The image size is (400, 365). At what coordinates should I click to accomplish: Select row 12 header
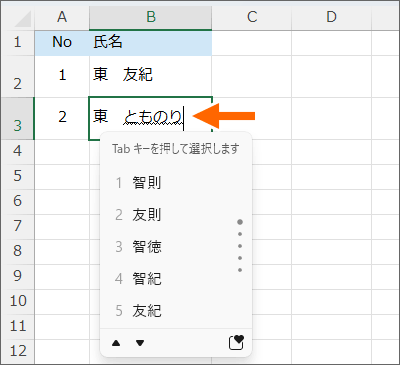[x=17, y=351]
